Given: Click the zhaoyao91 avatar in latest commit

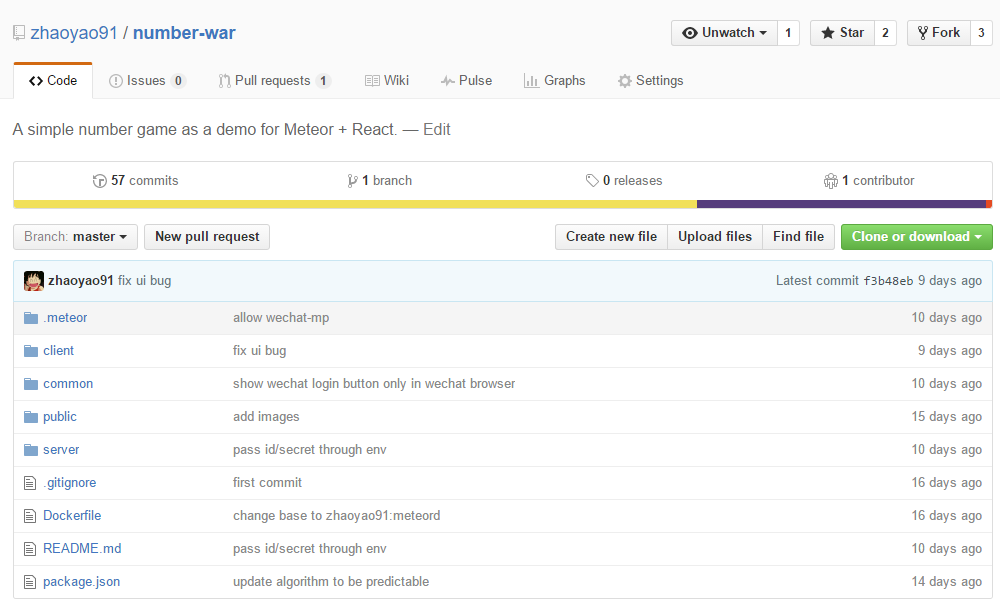Looking at the screenshot, I should pos(34,281).
